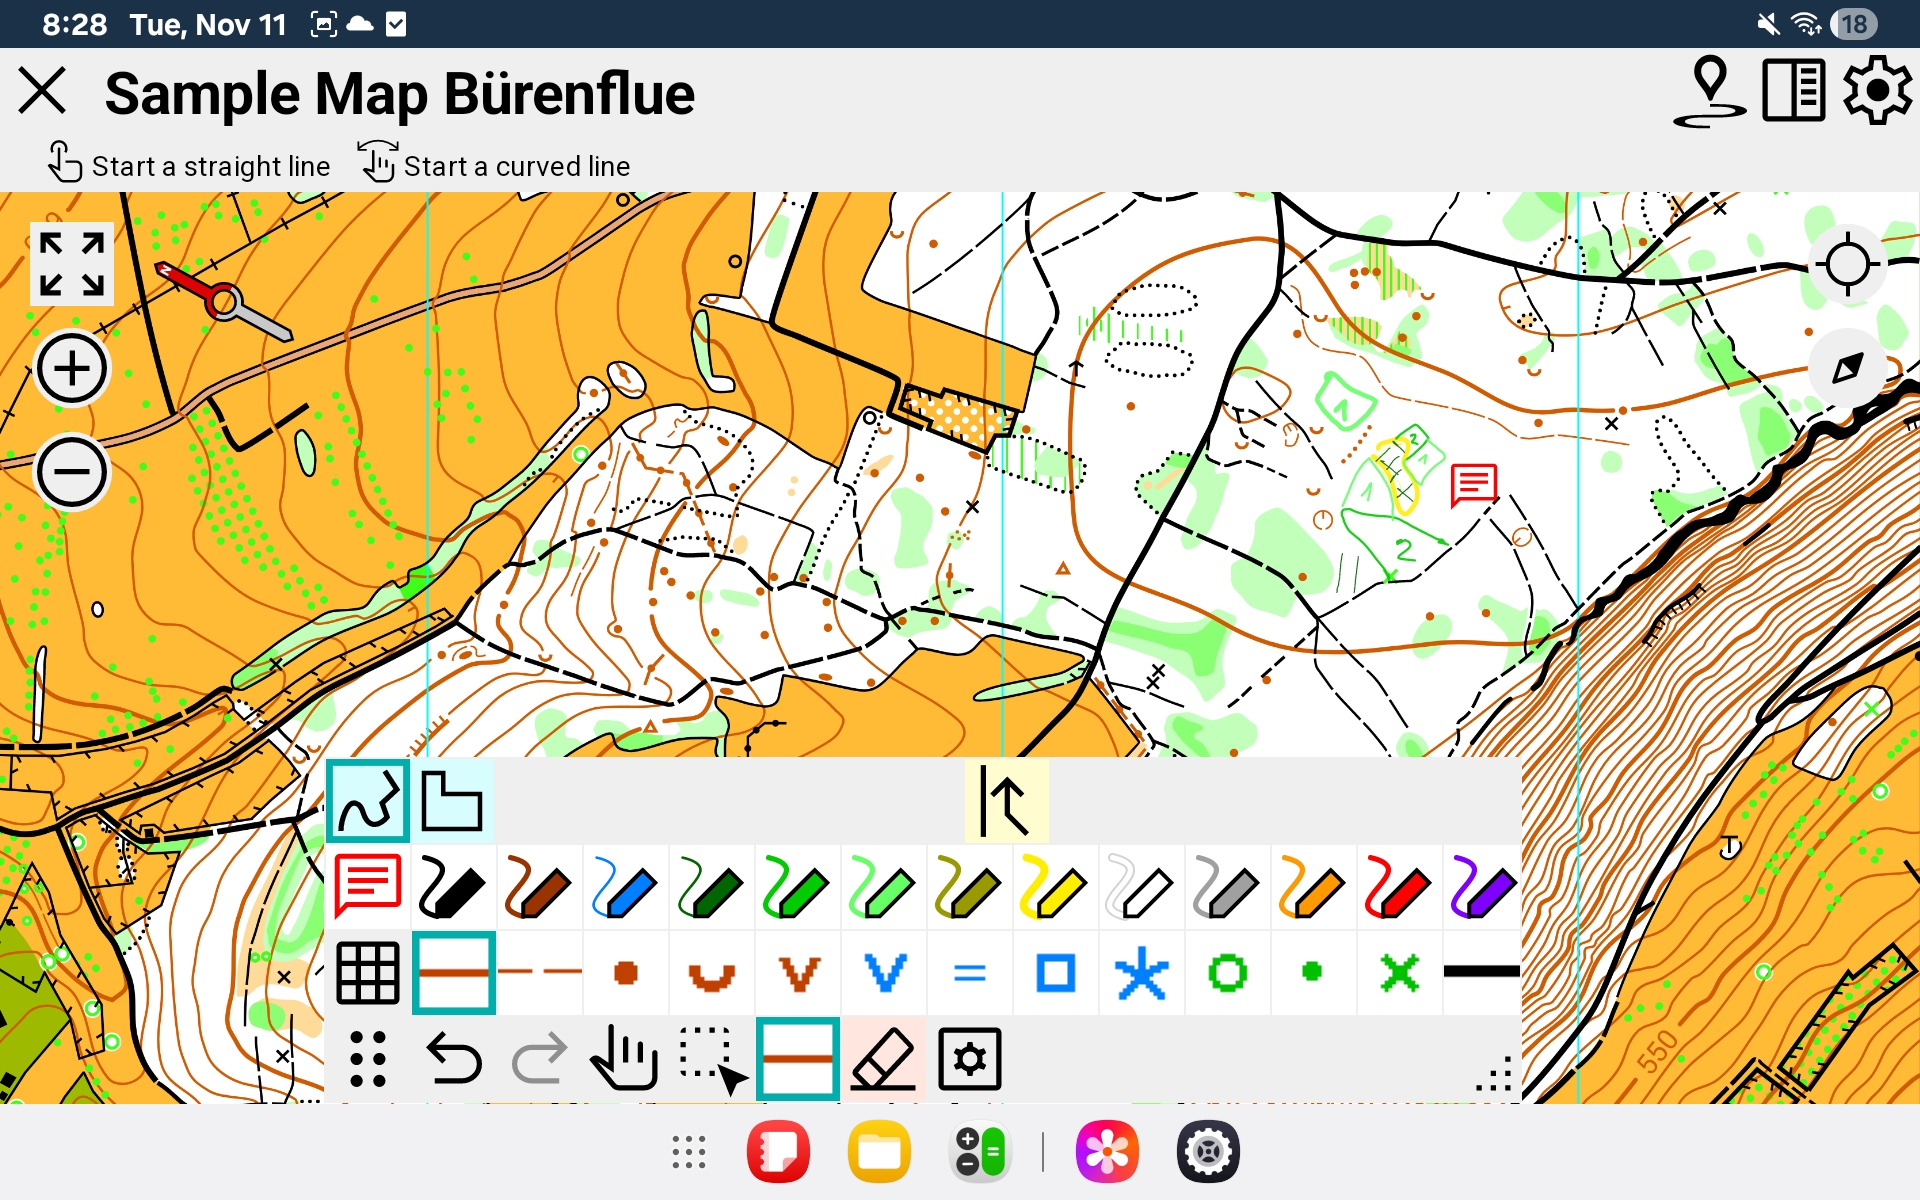Pick the olive pen

tap(969, 886)
